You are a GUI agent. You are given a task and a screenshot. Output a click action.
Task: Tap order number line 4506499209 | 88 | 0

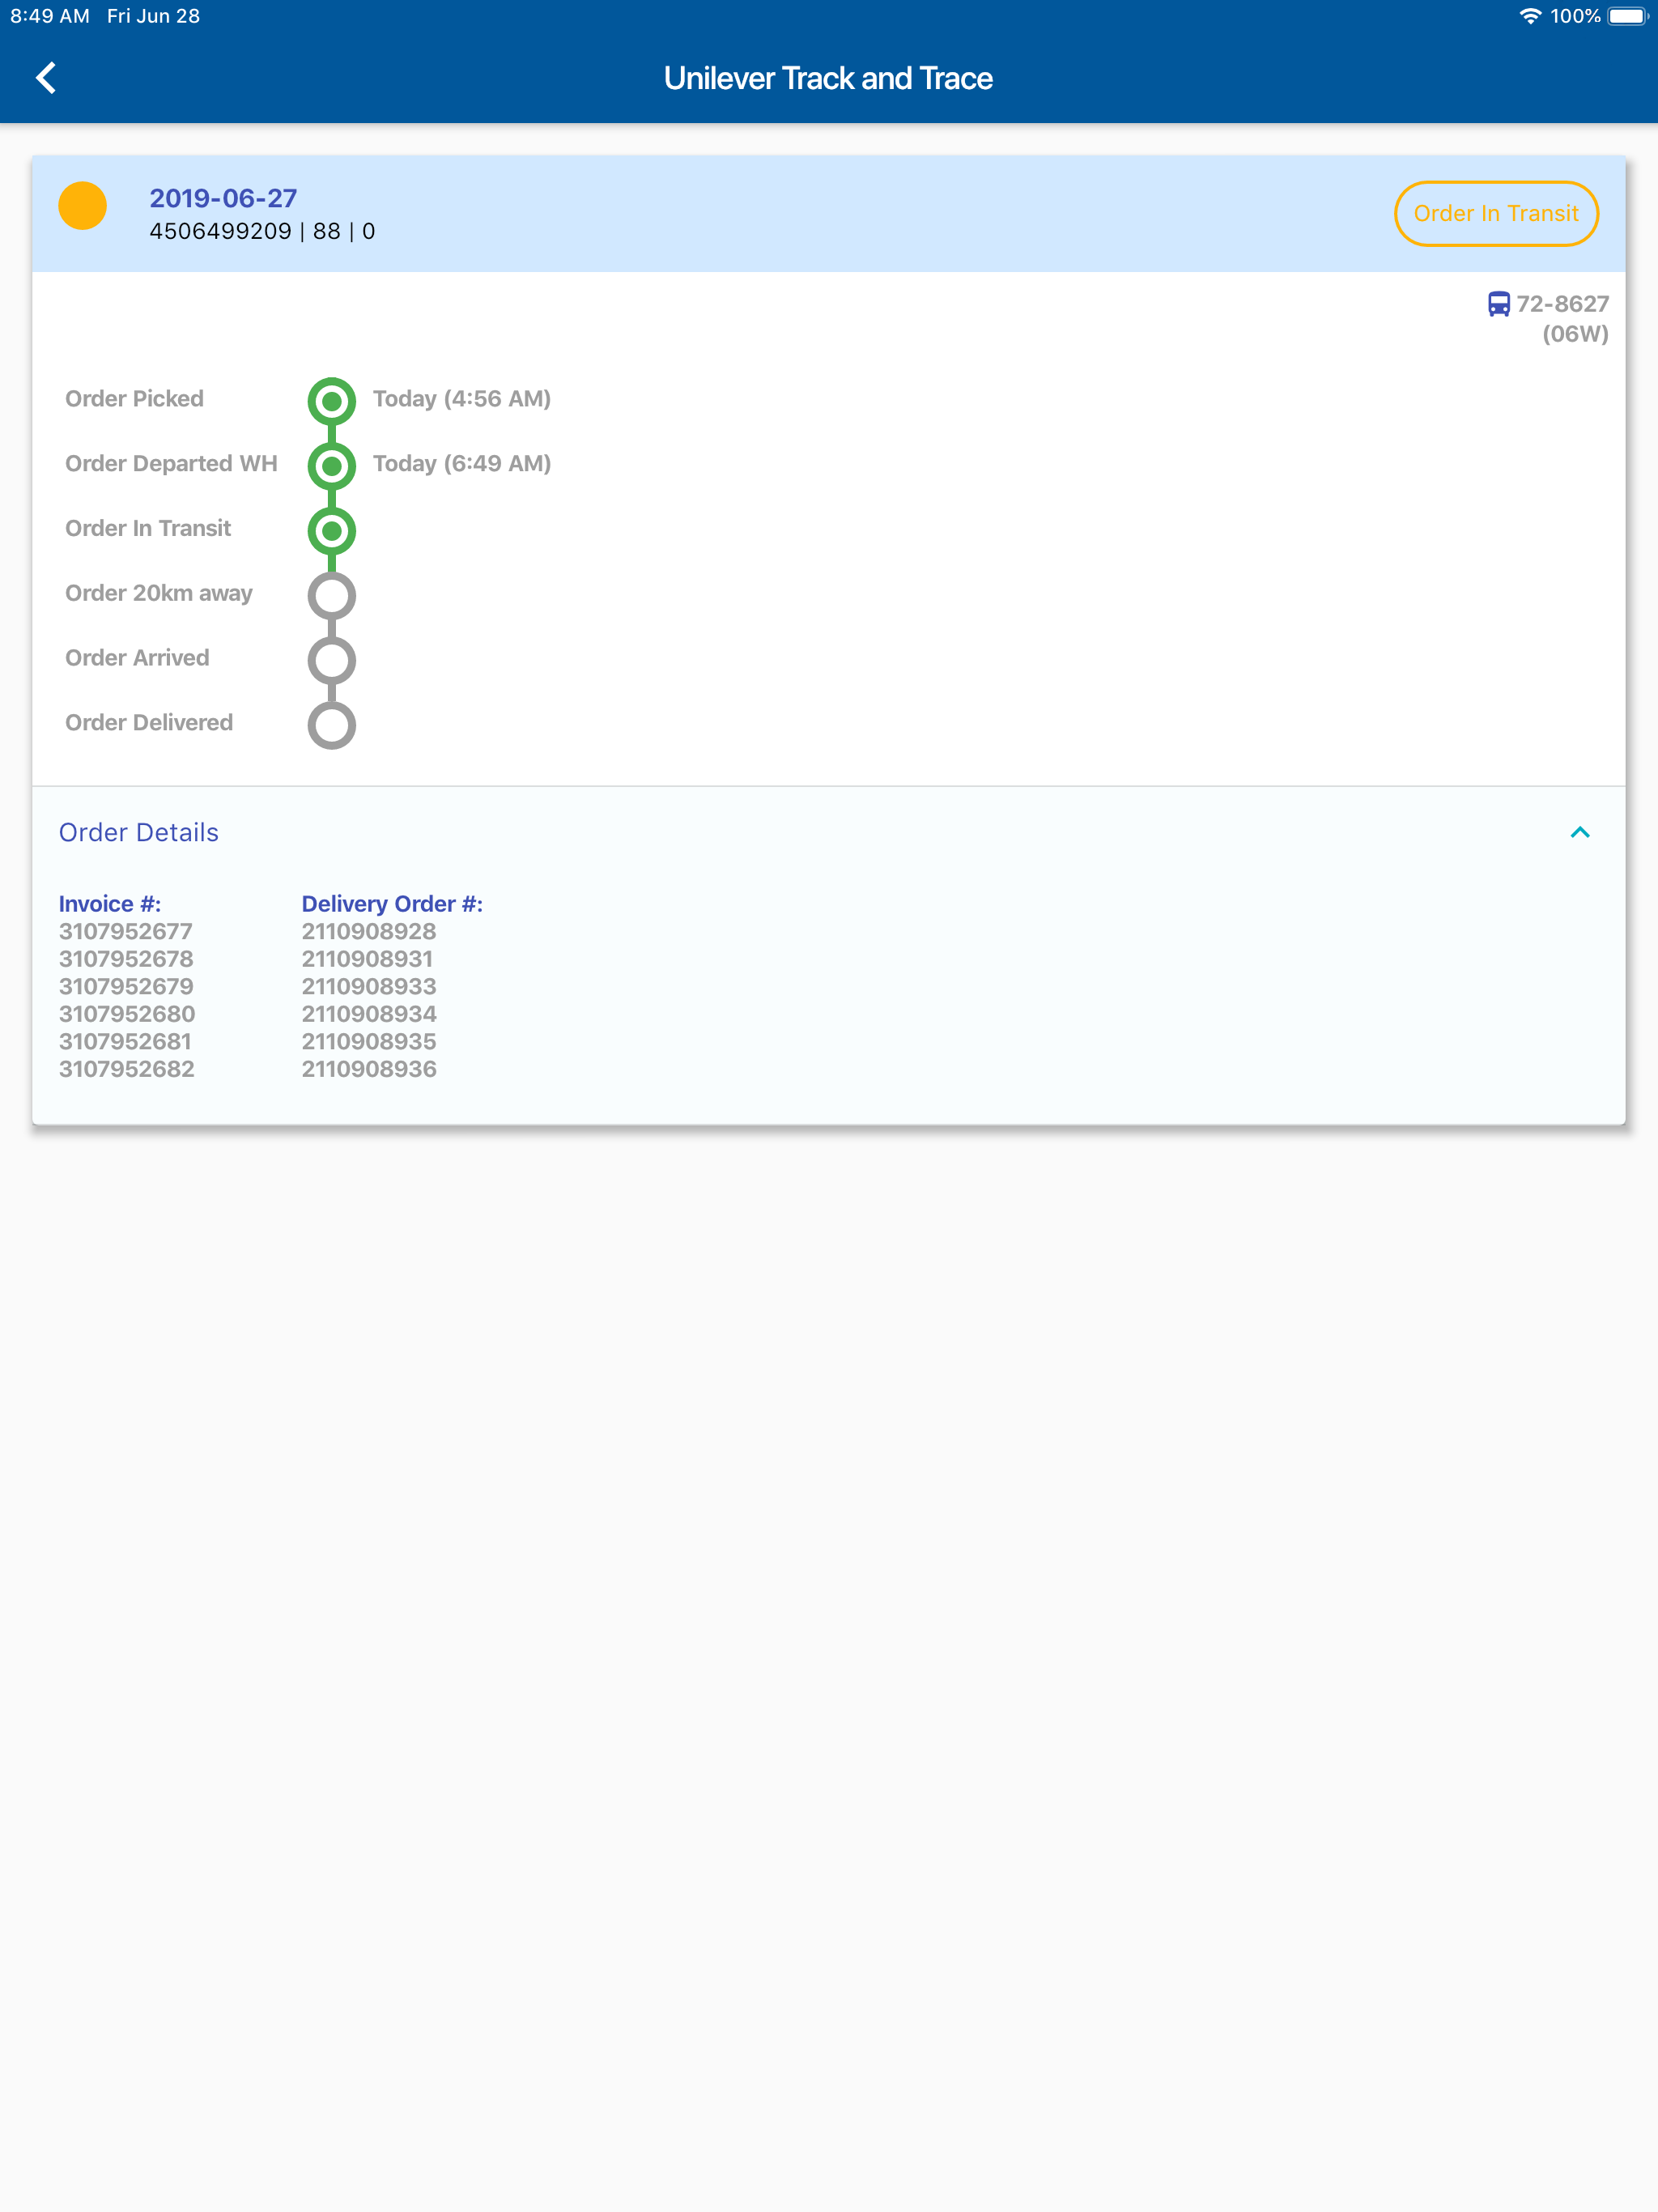pos(262,231)
